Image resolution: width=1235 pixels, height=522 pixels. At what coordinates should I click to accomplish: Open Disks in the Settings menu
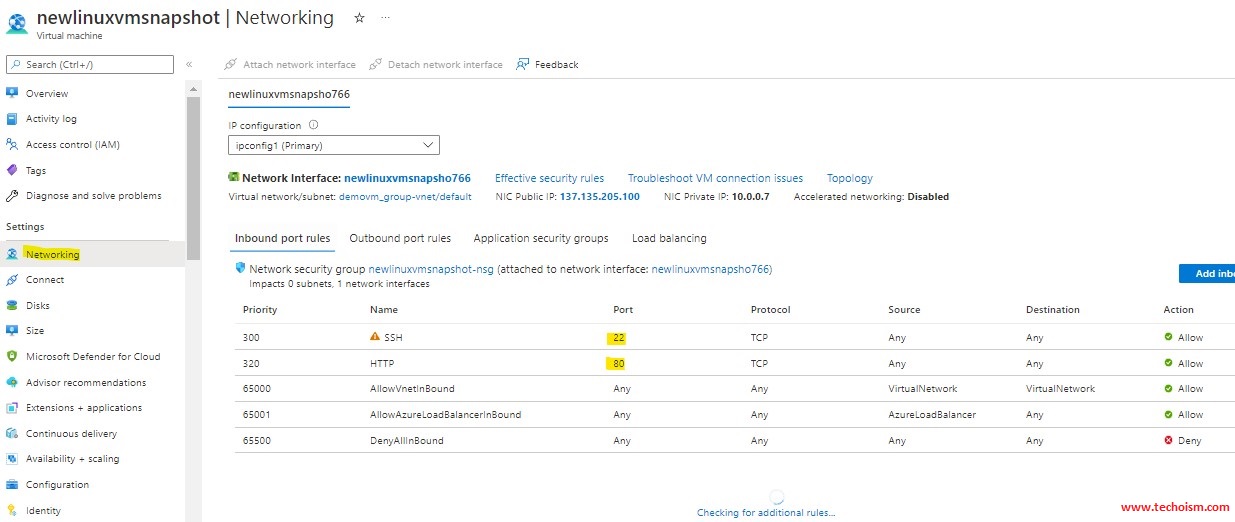[x=38, y=305]
